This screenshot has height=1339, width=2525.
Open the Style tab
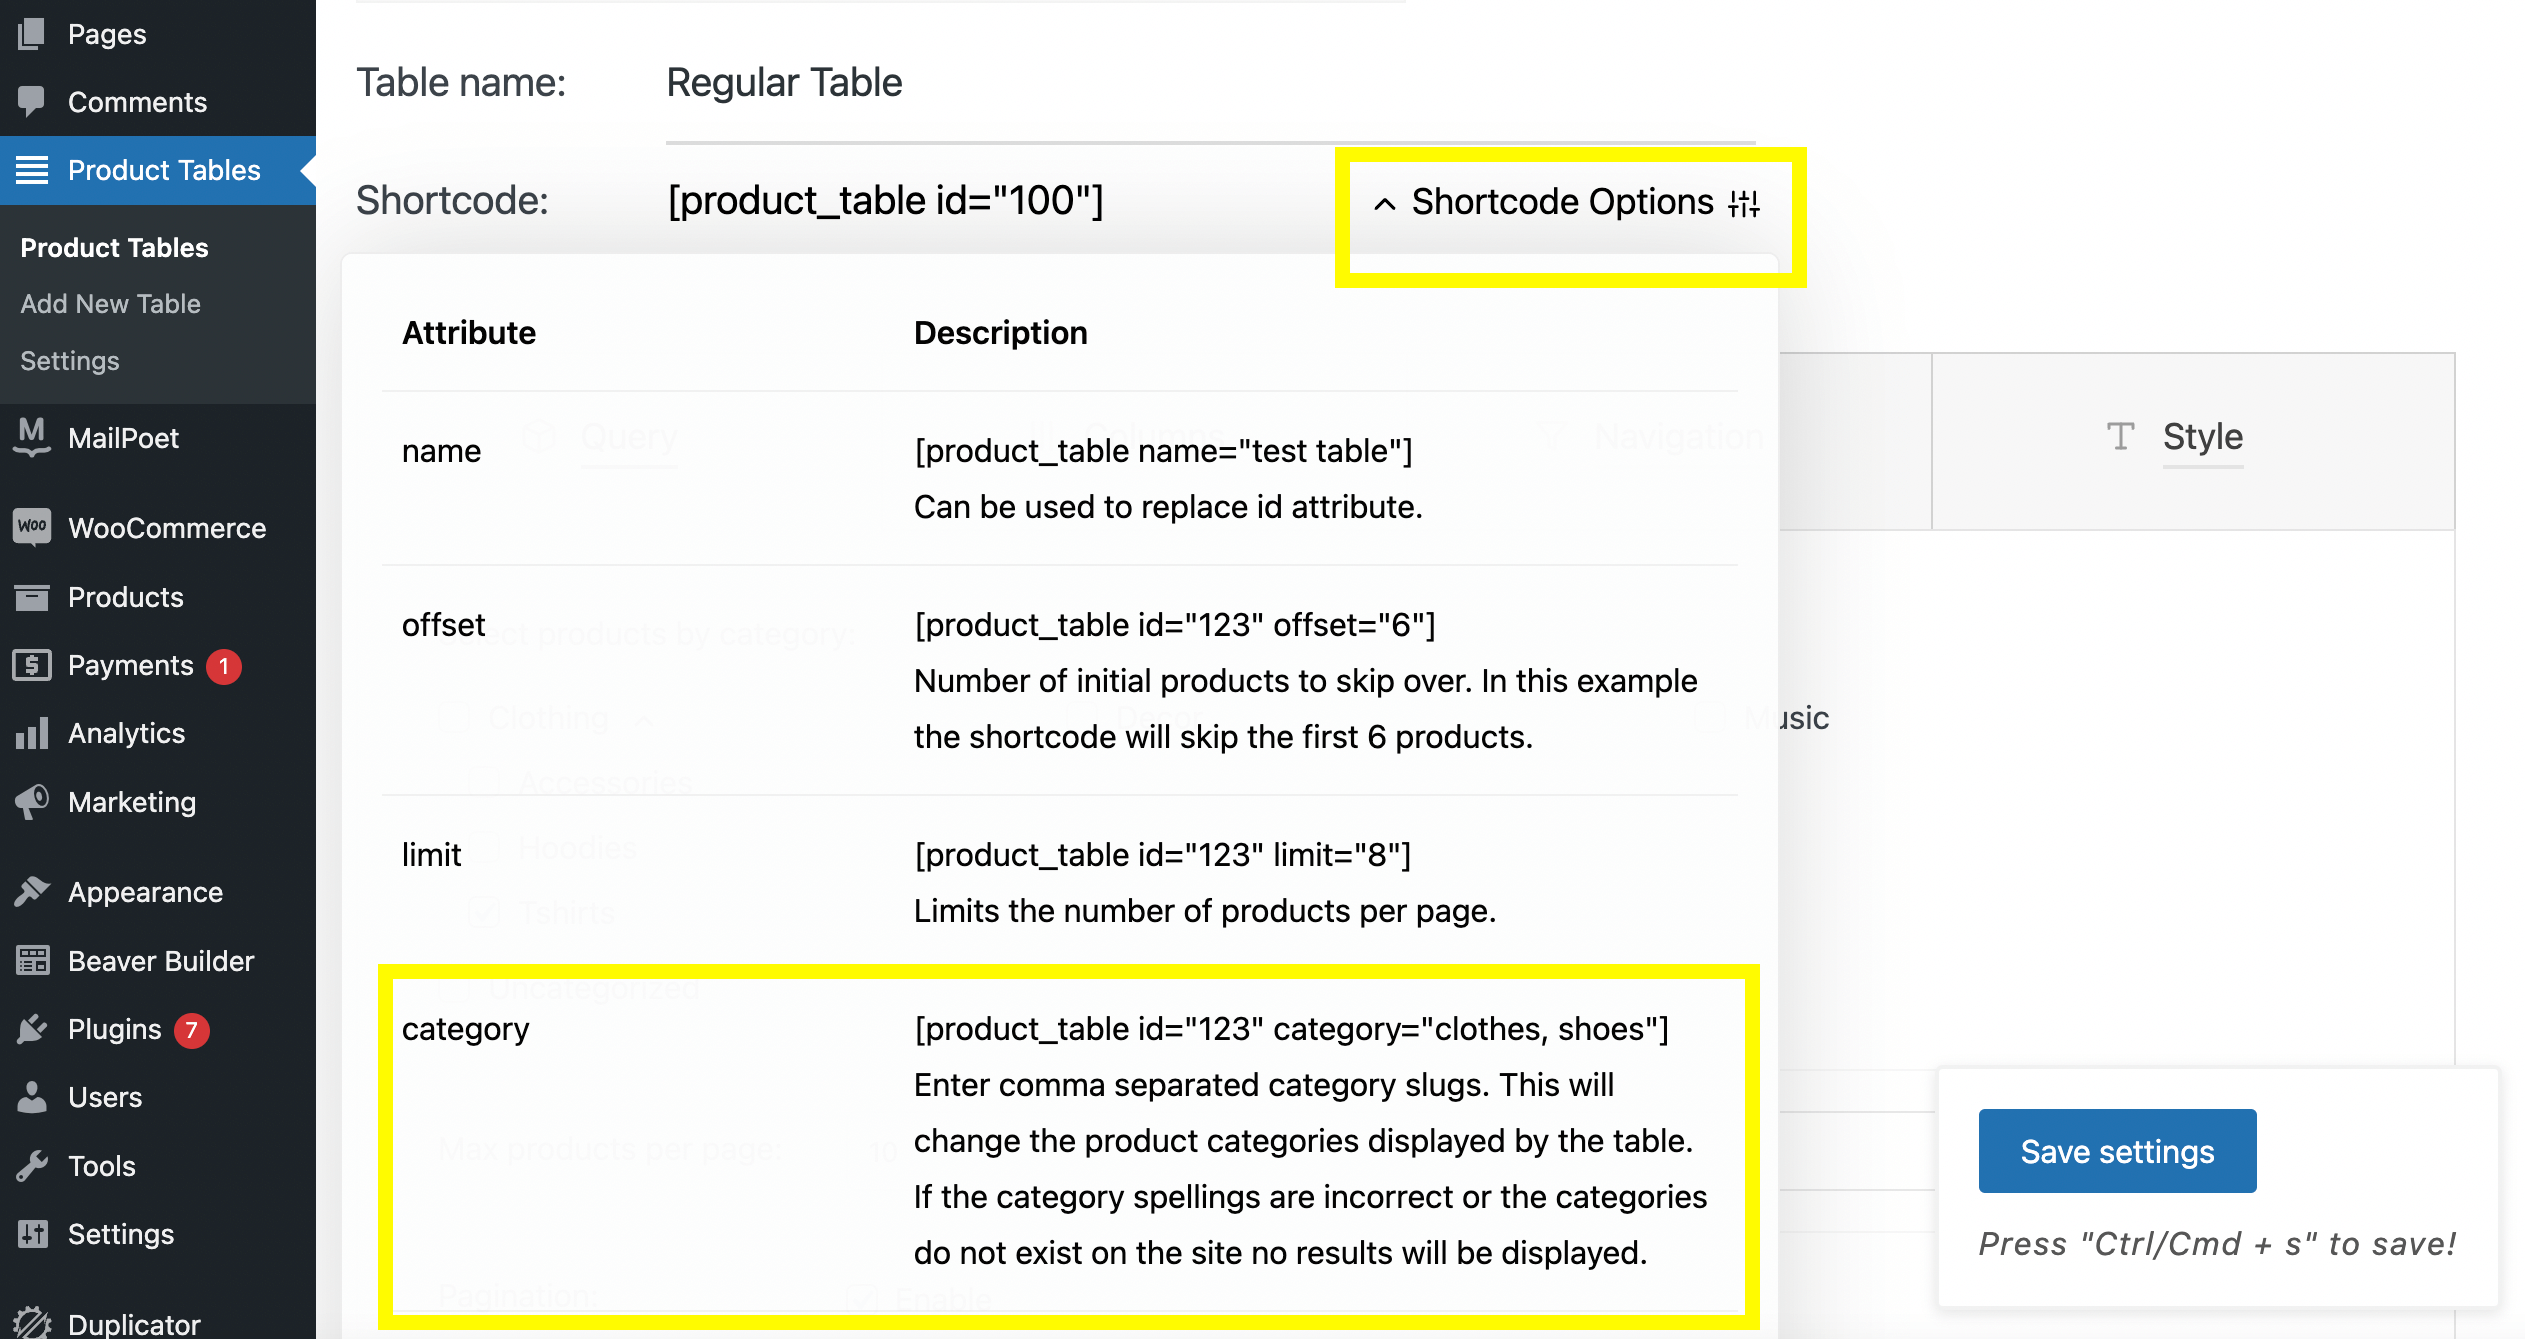(x=2201, y=437)
